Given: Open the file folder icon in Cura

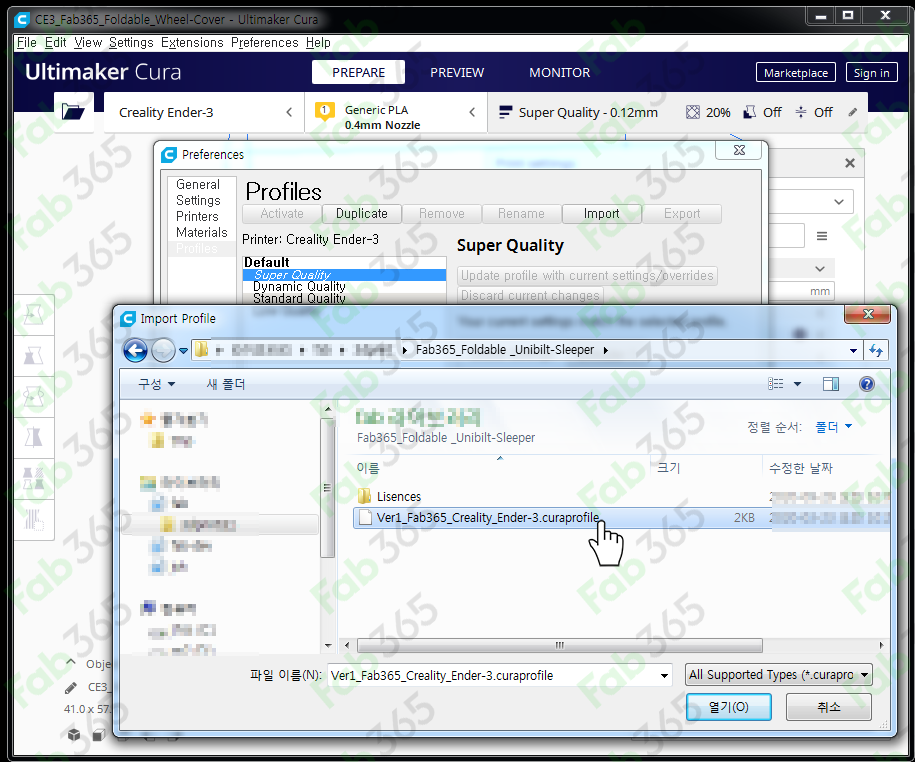Looking at the screenshot, I should tap(73, 111).
